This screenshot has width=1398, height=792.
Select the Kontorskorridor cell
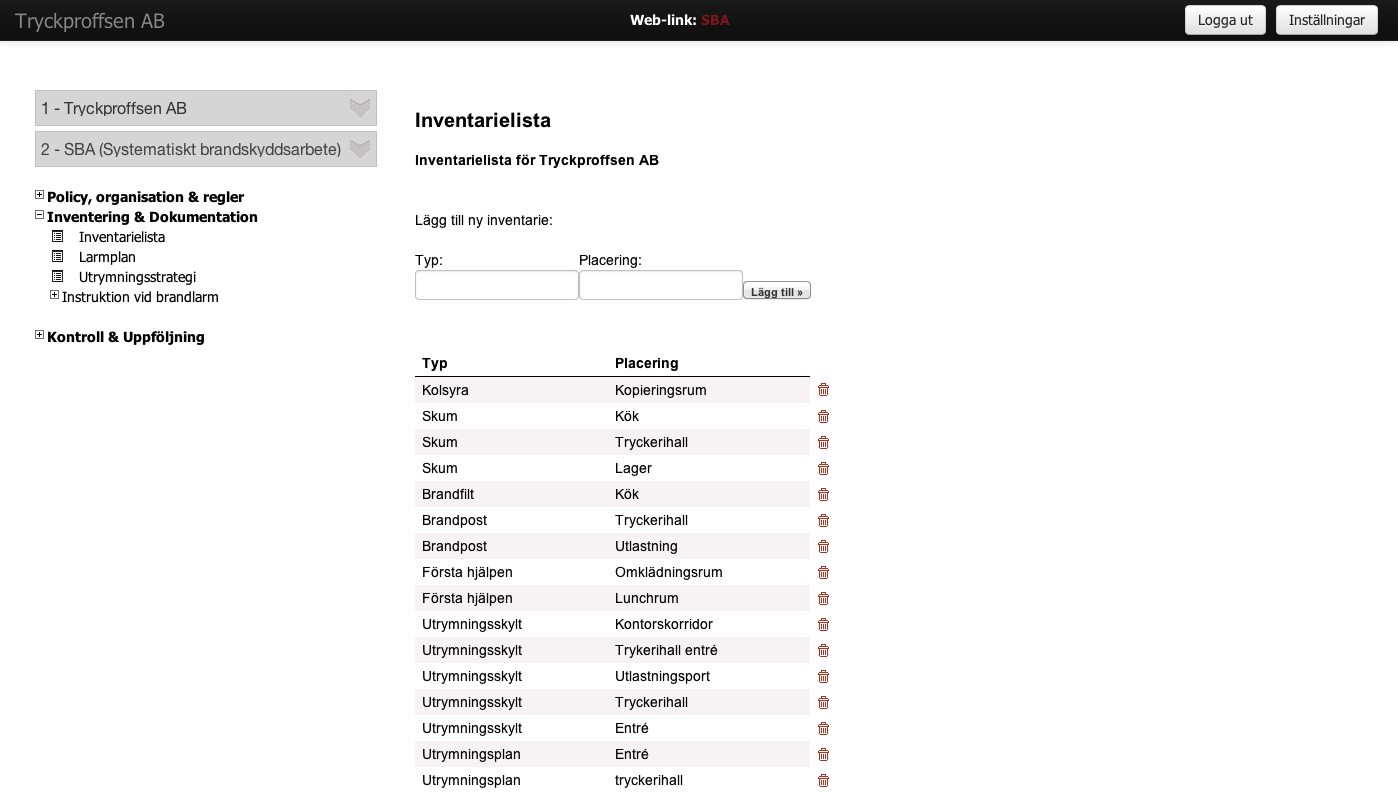664,624
